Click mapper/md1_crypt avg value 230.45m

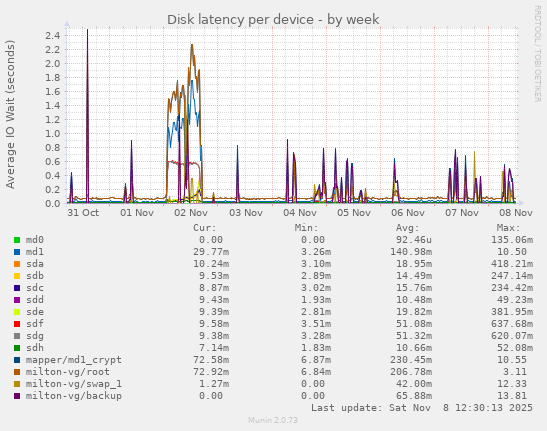pyautogui.click(x=411, y=360)
